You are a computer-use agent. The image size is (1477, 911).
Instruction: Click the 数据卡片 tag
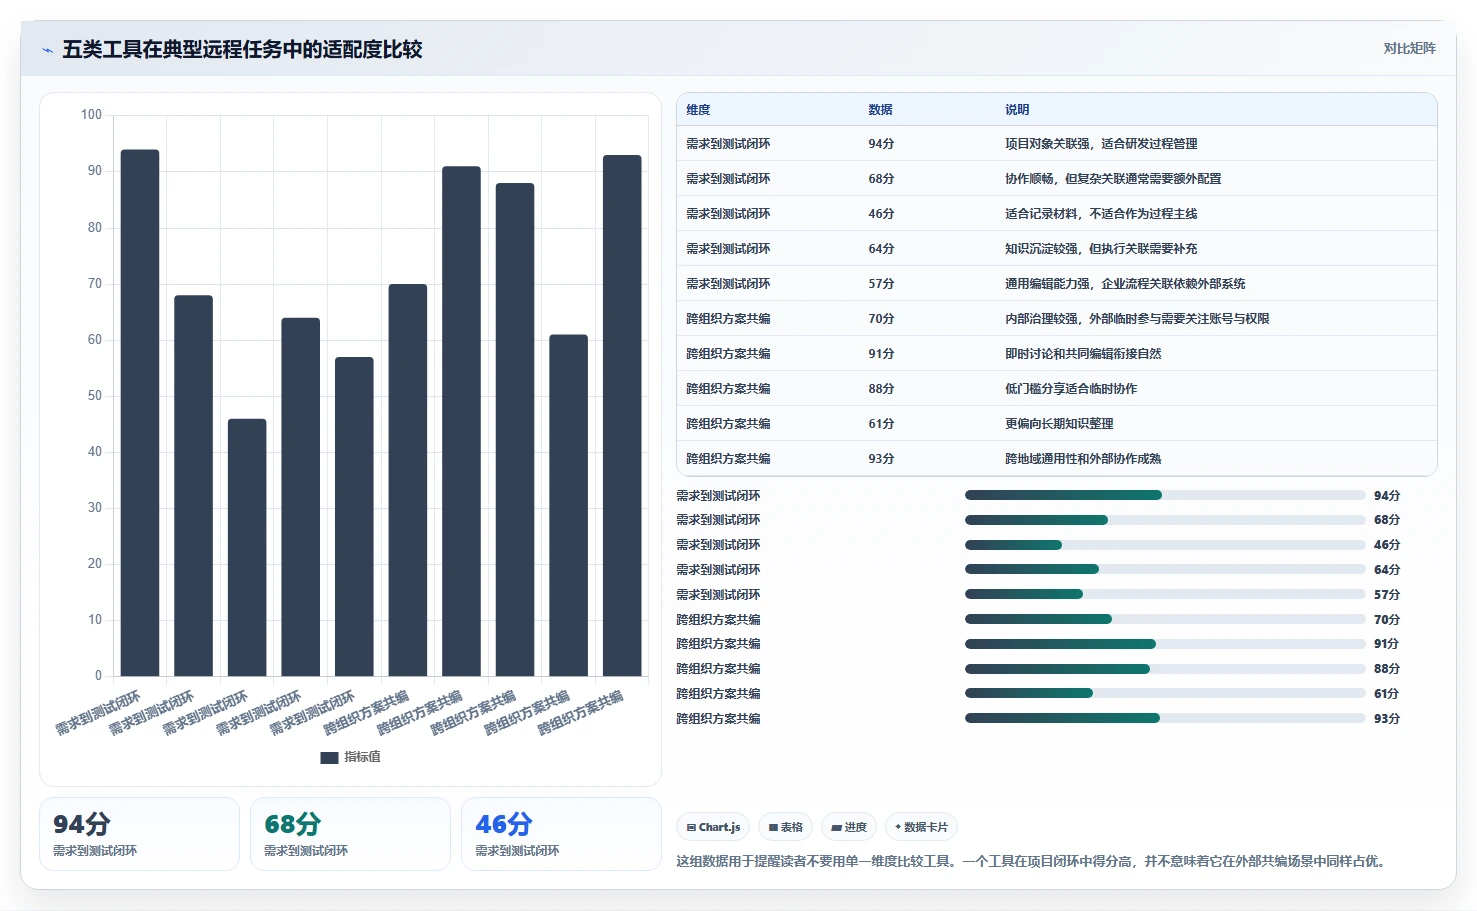click(921, 827)
